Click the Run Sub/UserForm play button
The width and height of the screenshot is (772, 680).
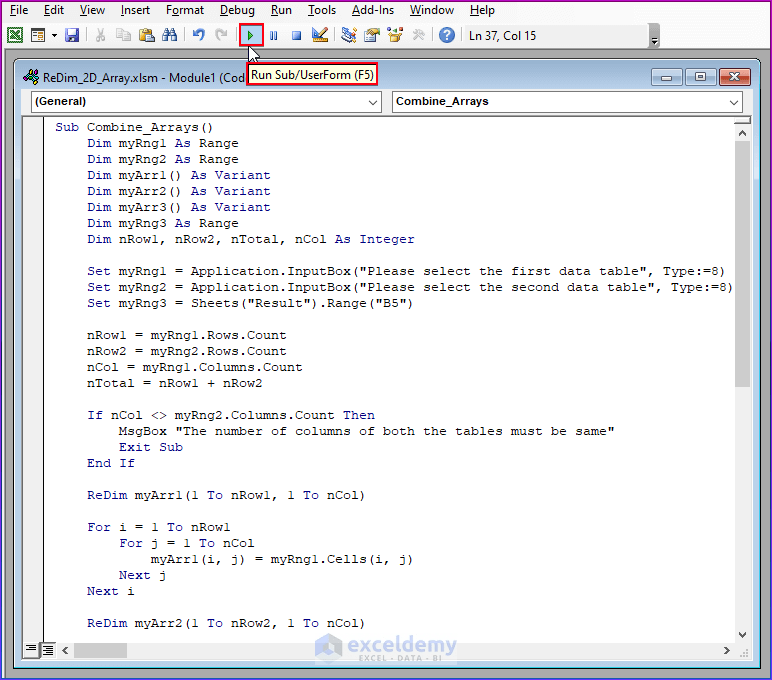point(251,35)
